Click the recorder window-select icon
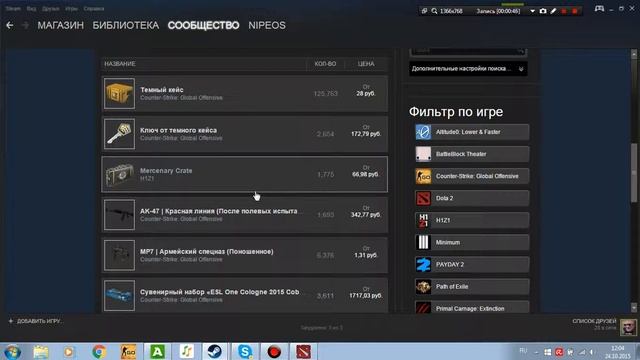Viewport: 640px width, 360px height. pos(424,11)
